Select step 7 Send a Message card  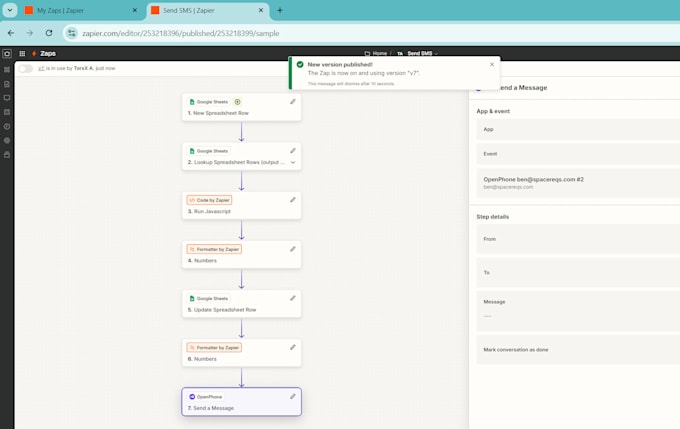coord(242,402)
